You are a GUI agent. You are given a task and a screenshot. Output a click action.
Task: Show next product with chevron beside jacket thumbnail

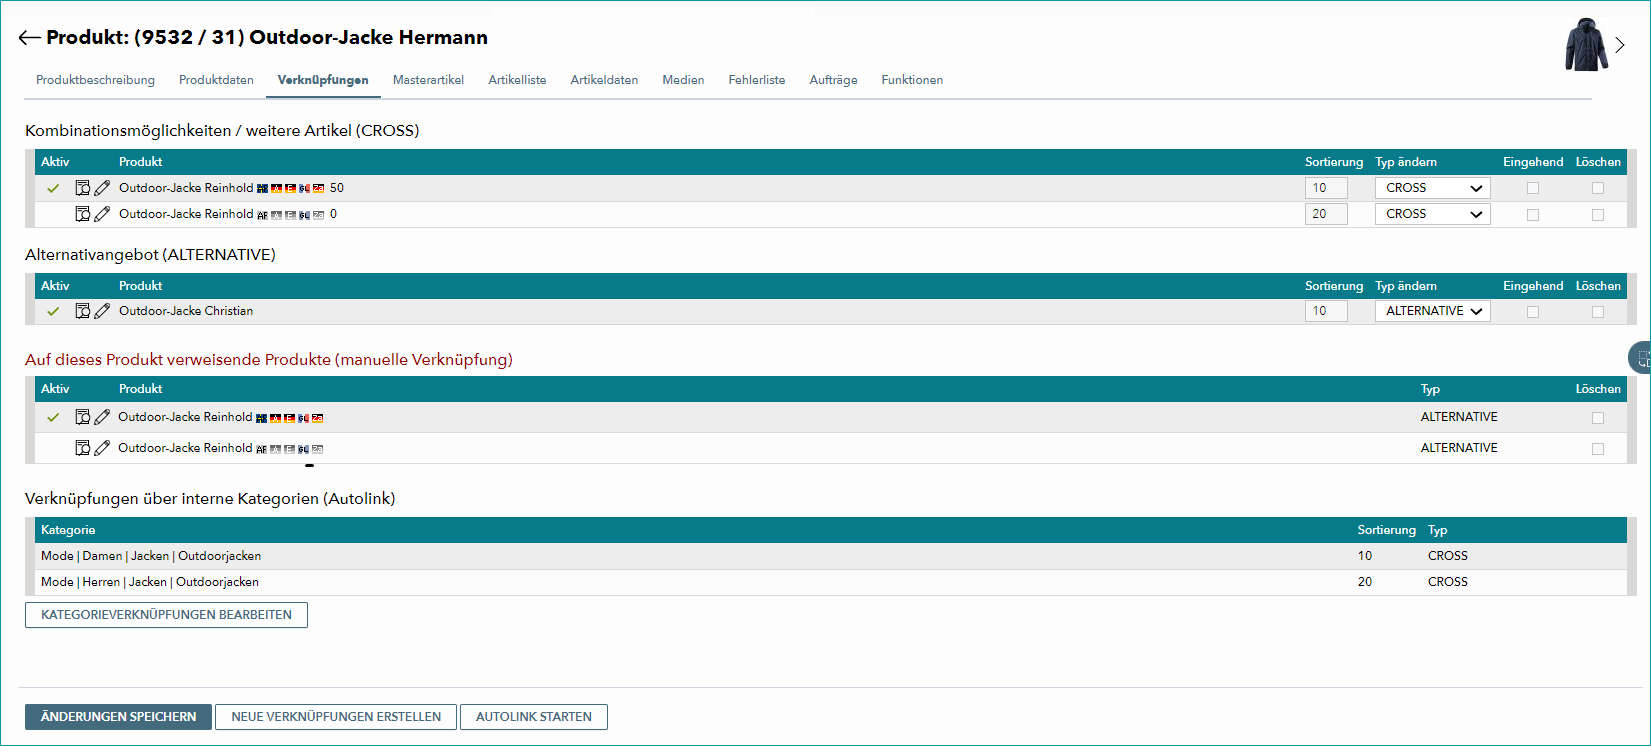click(1620, 45)
